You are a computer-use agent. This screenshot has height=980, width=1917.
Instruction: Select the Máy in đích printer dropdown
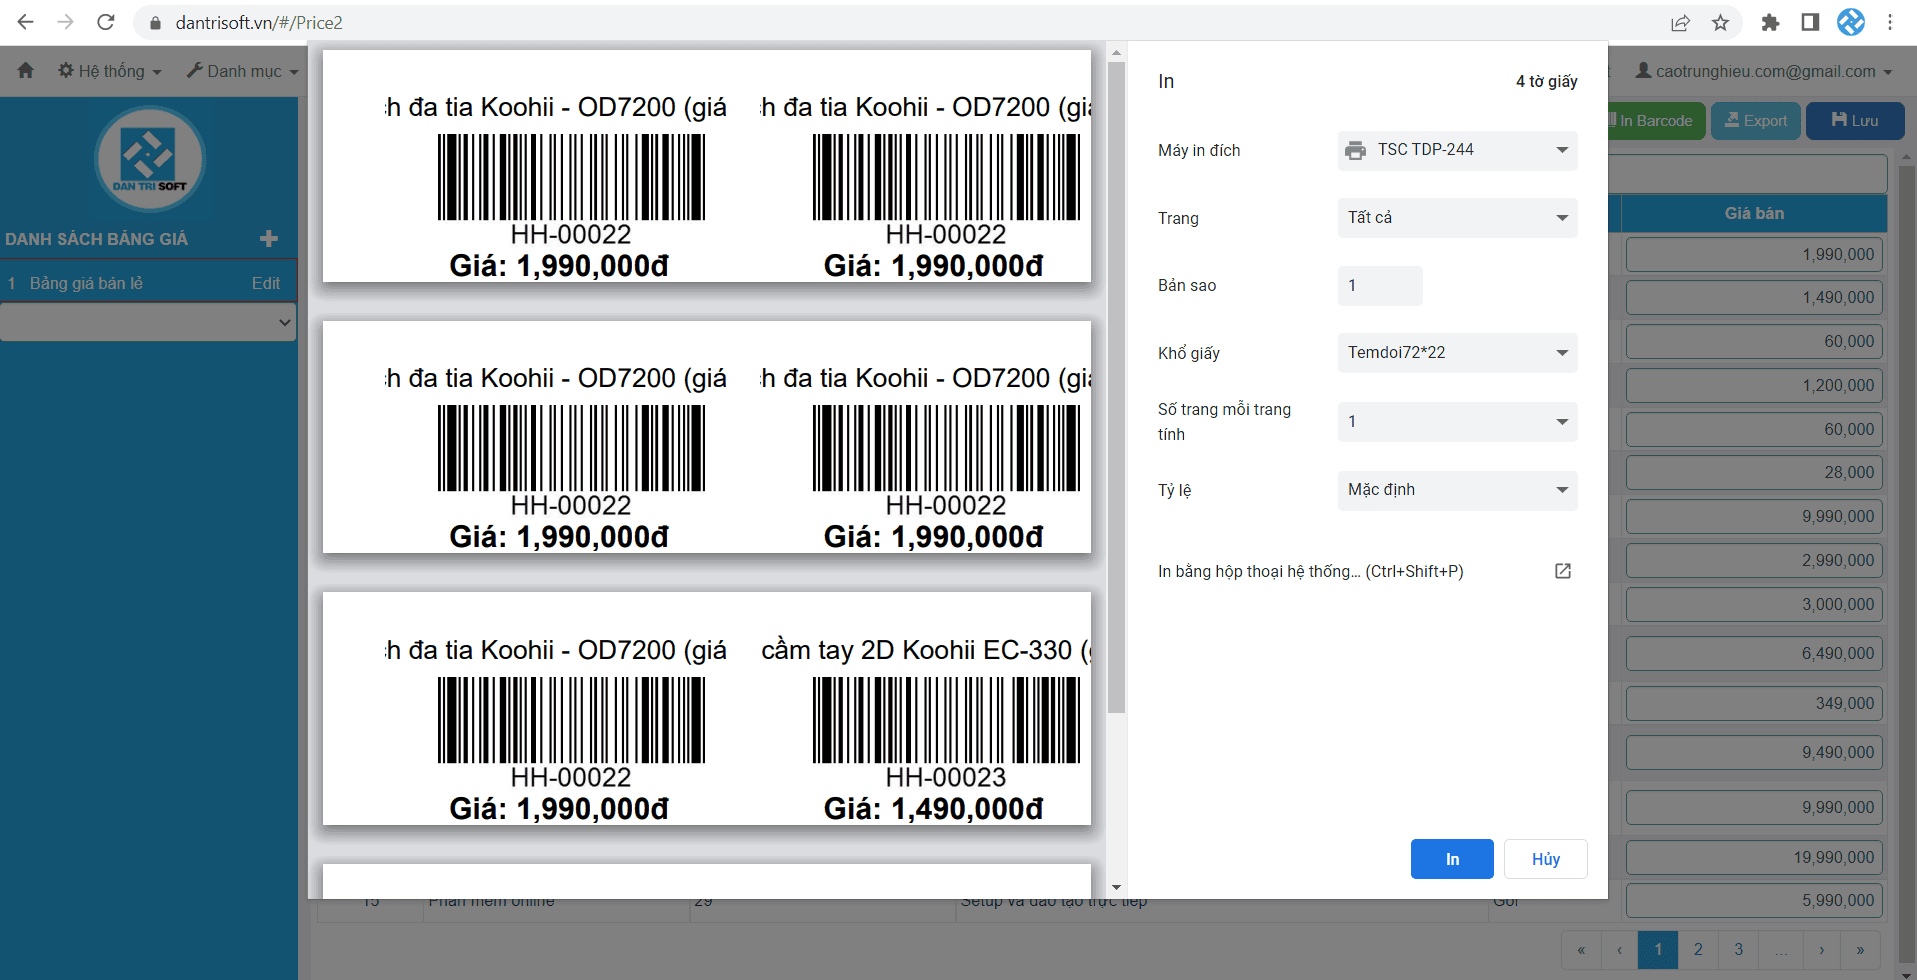[1457, 150]
